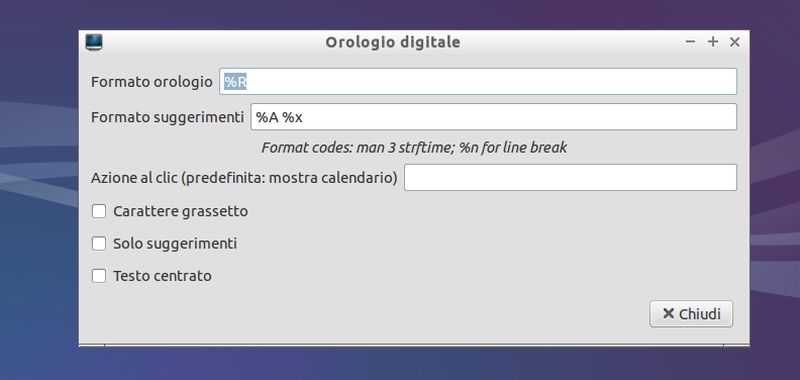Click the Azione al clic label text

click(244, 178)
